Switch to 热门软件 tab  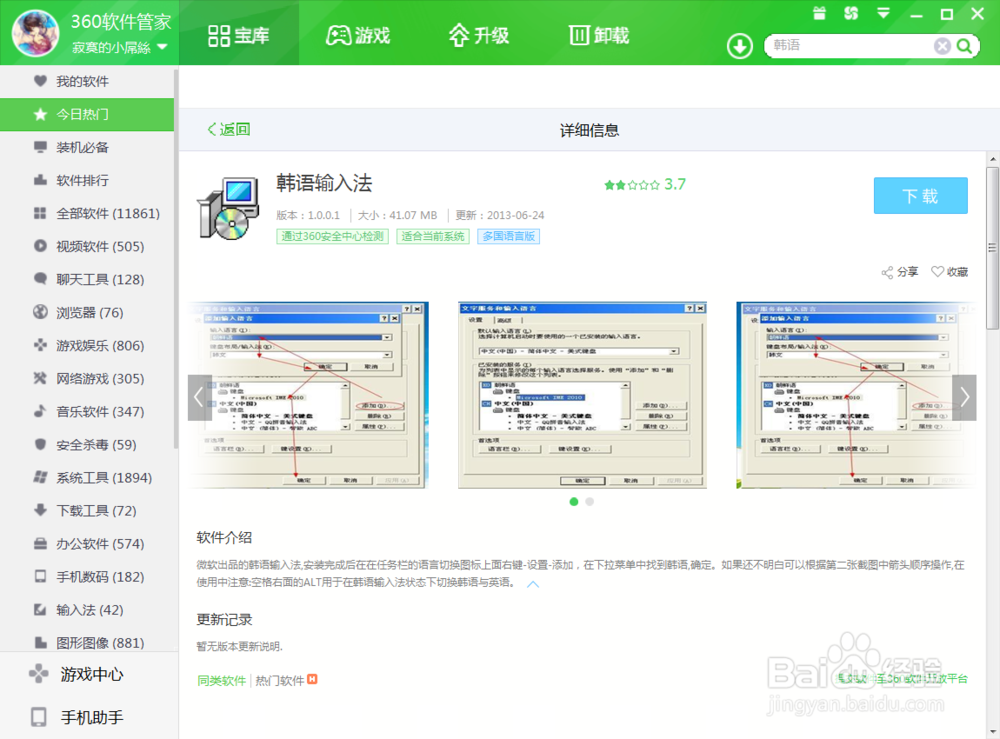pos(280,681)
